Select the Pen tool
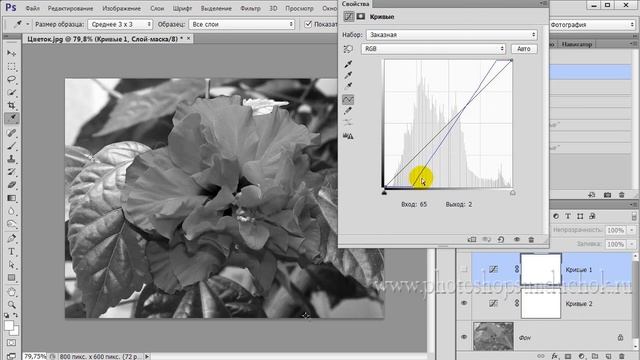 tap(11, 238)
